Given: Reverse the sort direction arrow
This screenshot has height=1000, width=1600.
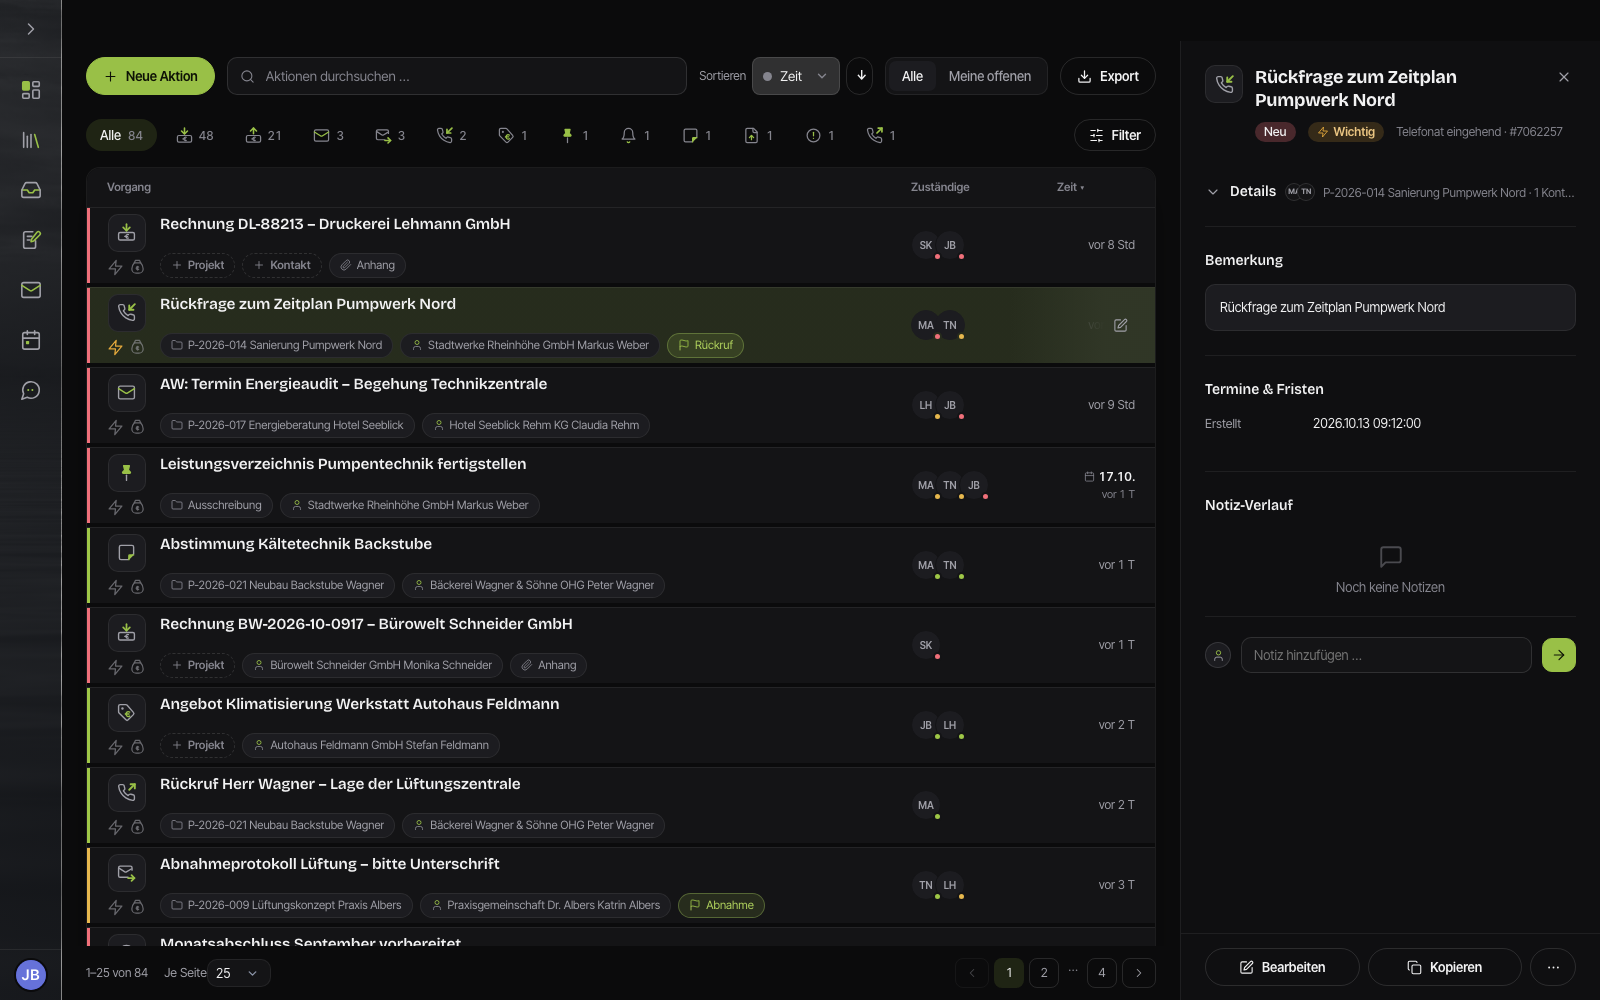Looking at the screenshot, I should tap(860, 76).
